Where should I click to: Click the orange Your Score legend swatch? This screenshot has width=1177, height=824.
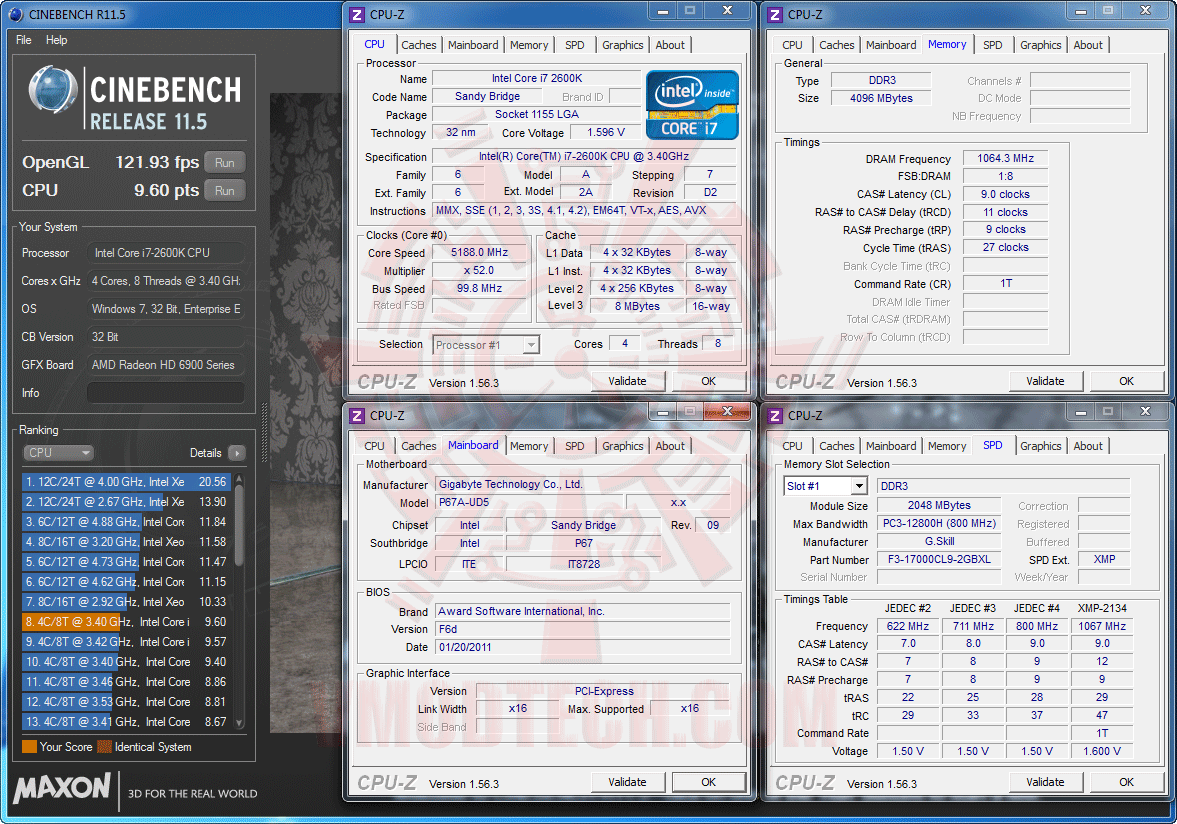(29, 747)
